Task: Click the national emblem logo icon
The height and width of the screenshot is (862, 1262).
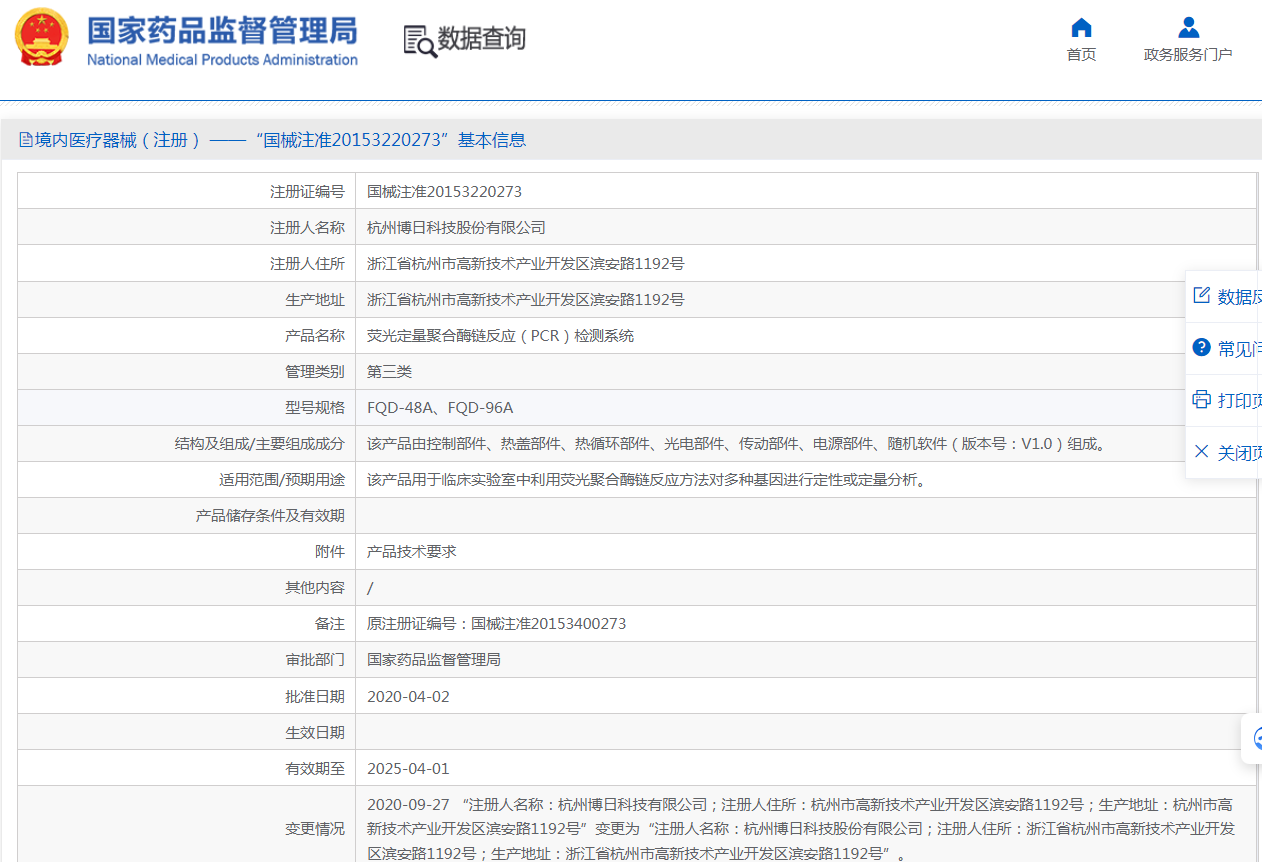Action: pyautogui.click(x=42, y=37)
